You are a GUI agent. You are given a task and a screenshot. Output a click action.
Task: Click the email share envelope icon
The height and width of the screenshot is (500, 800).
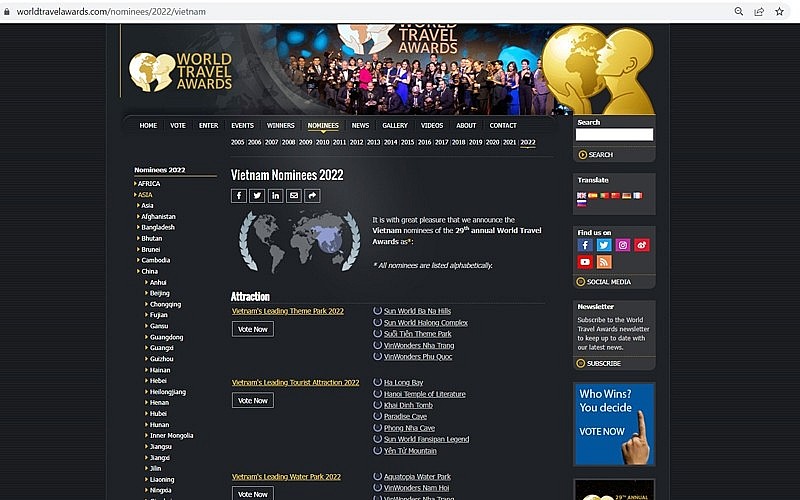pyautogui.click(x=294, y=196)
